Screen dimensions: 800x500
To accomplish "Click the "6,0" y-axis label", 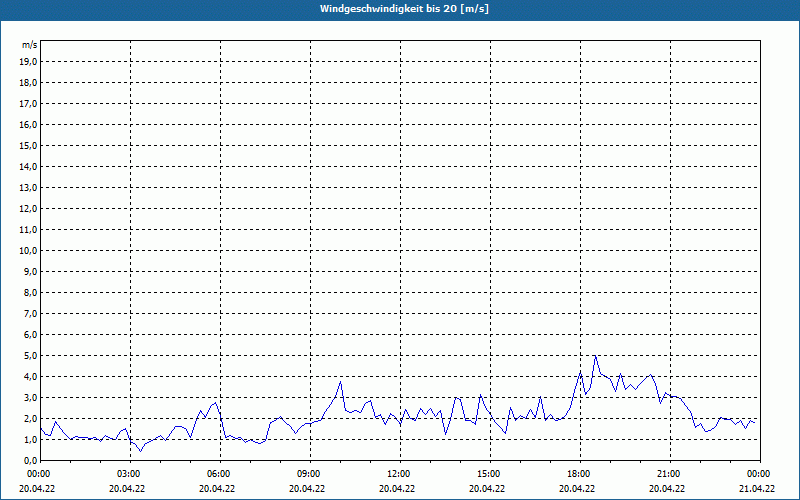I will [30, 335].
